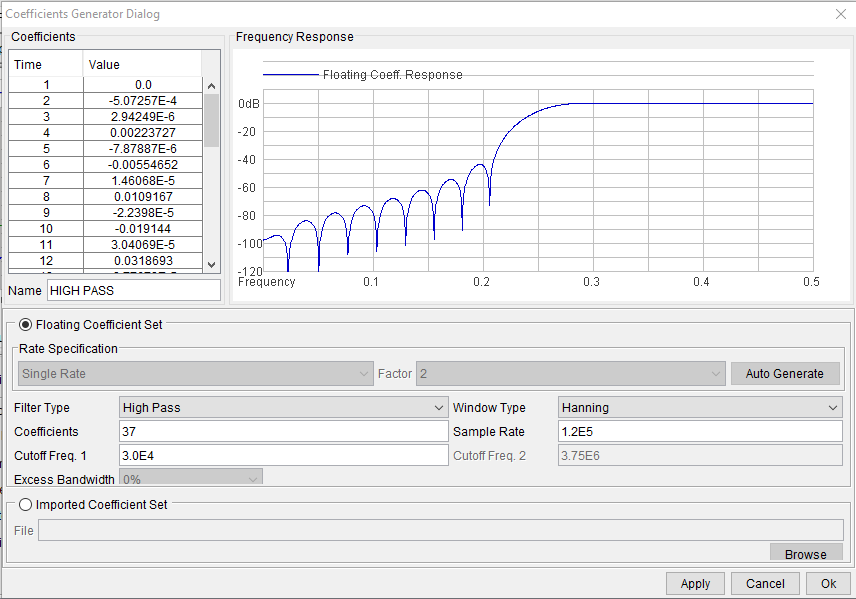Select the Imported Coefficient Set radio button

pyautogui.click(x=26, y=504)
